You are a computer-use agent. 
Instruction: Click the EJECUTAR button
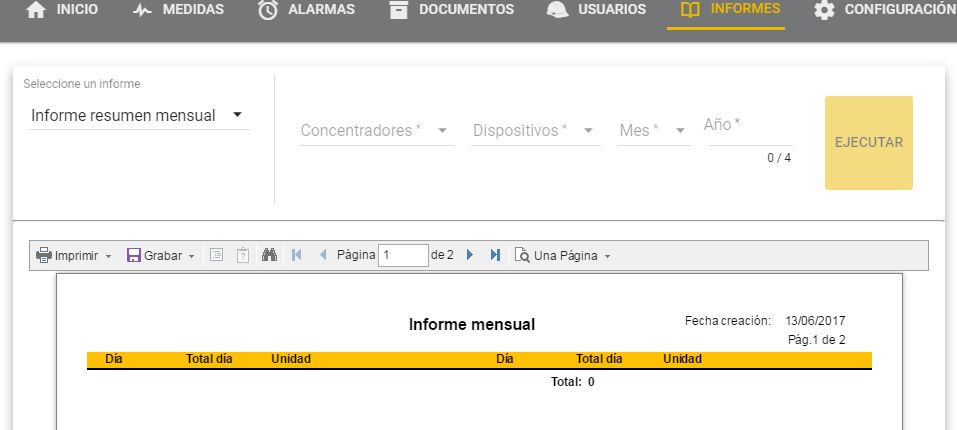coord(869,143)
